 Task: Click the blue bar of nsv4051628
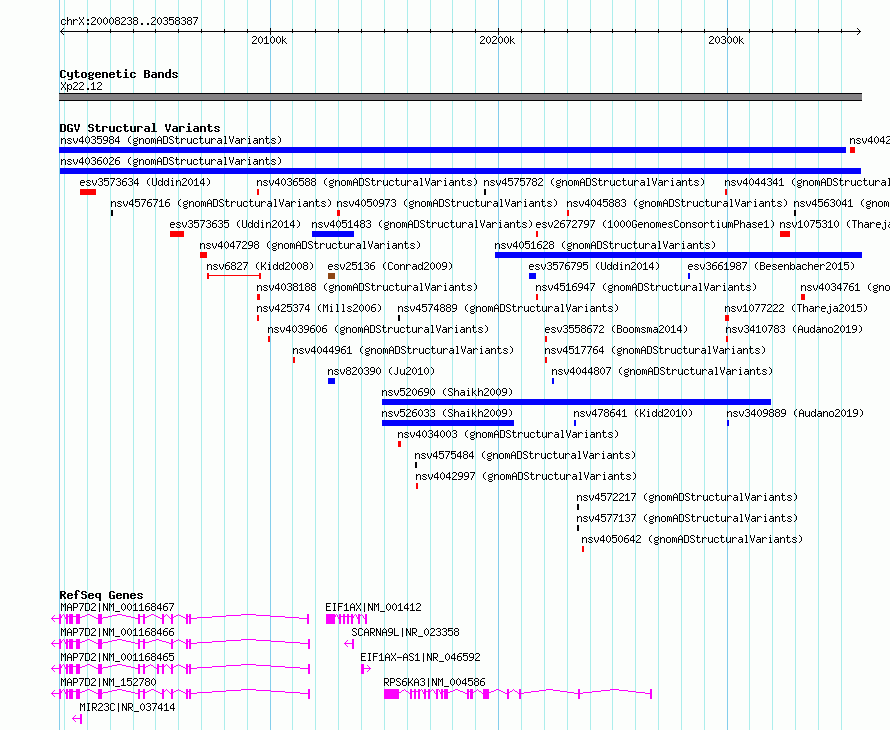tap(678, 255)
